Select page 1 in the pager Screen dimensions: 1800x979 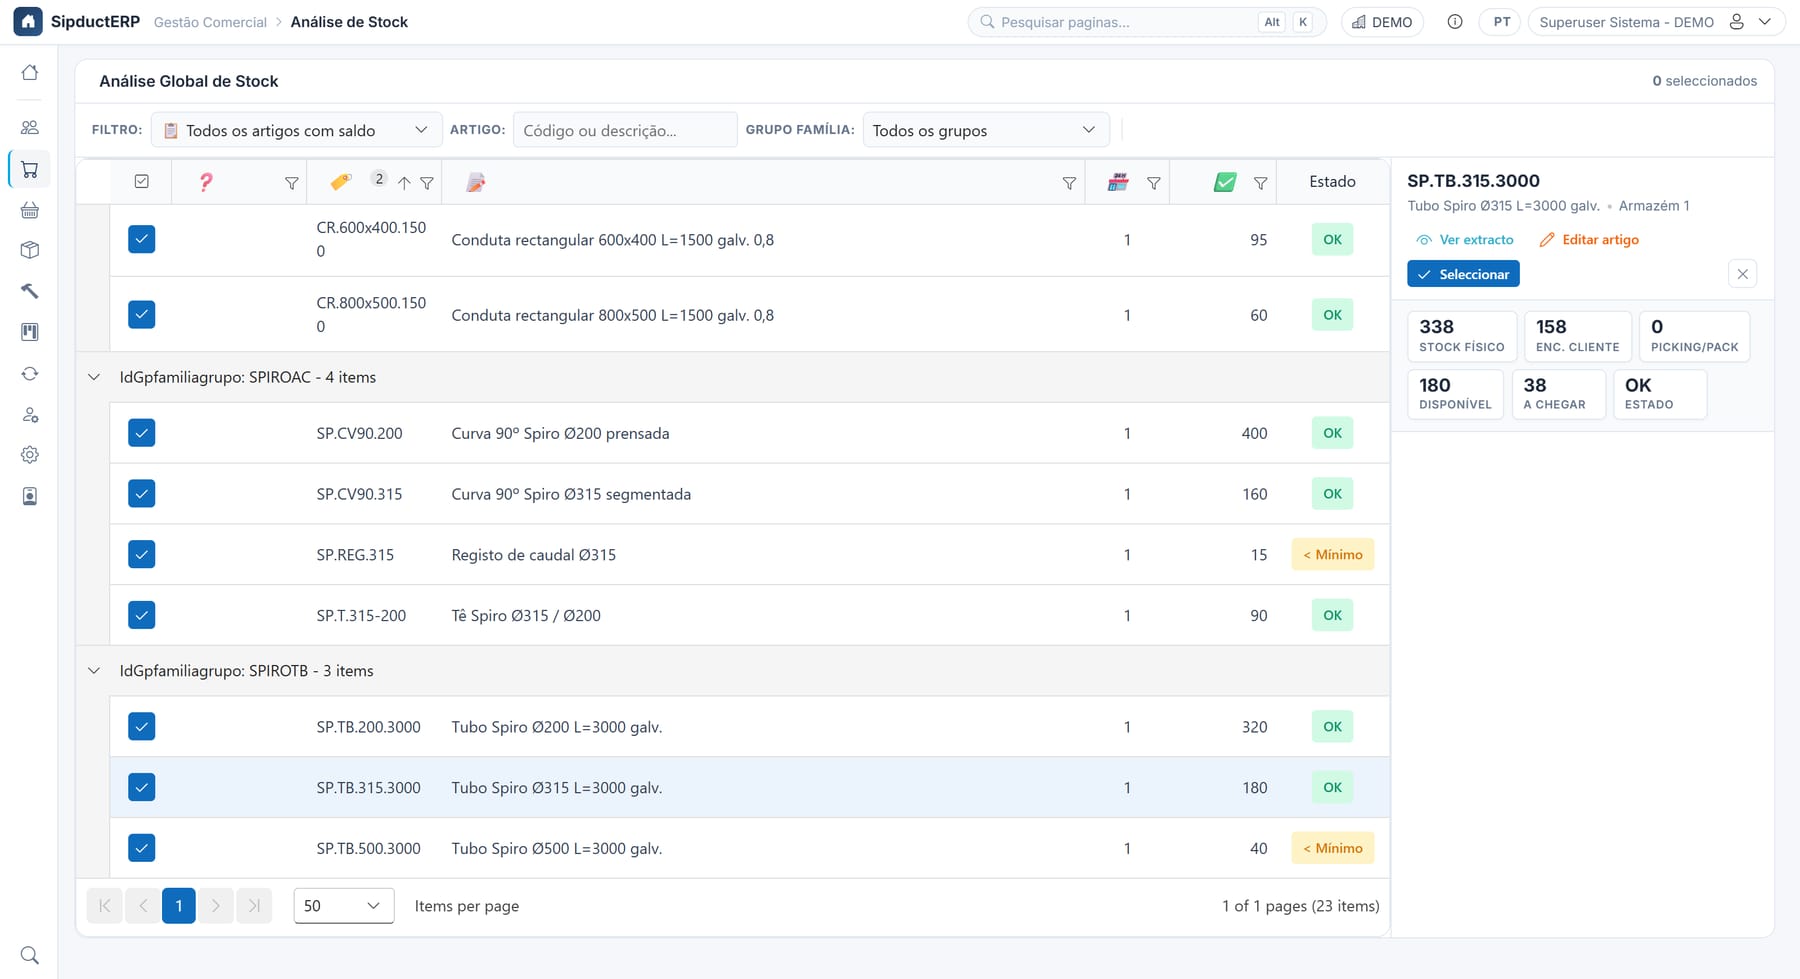[179, 906]
